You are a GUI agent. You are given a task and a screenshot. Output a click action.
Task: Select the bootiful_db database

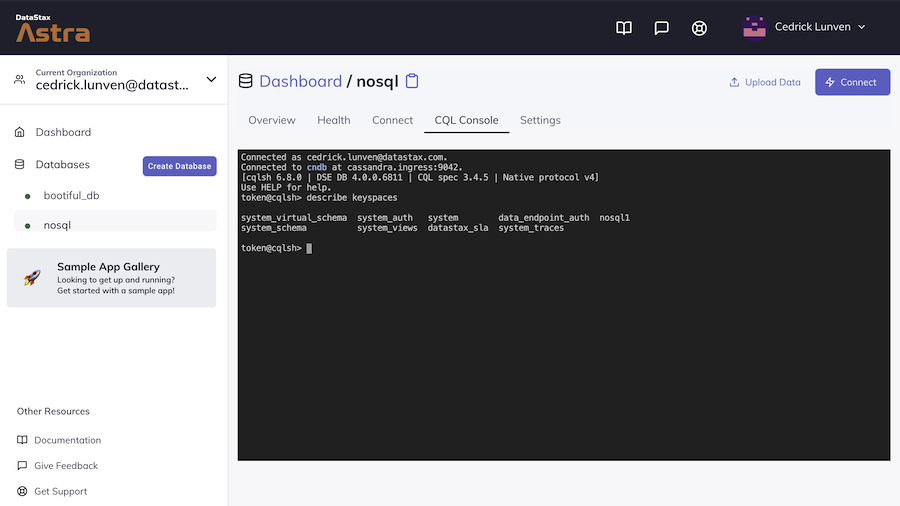pos(71,196)
